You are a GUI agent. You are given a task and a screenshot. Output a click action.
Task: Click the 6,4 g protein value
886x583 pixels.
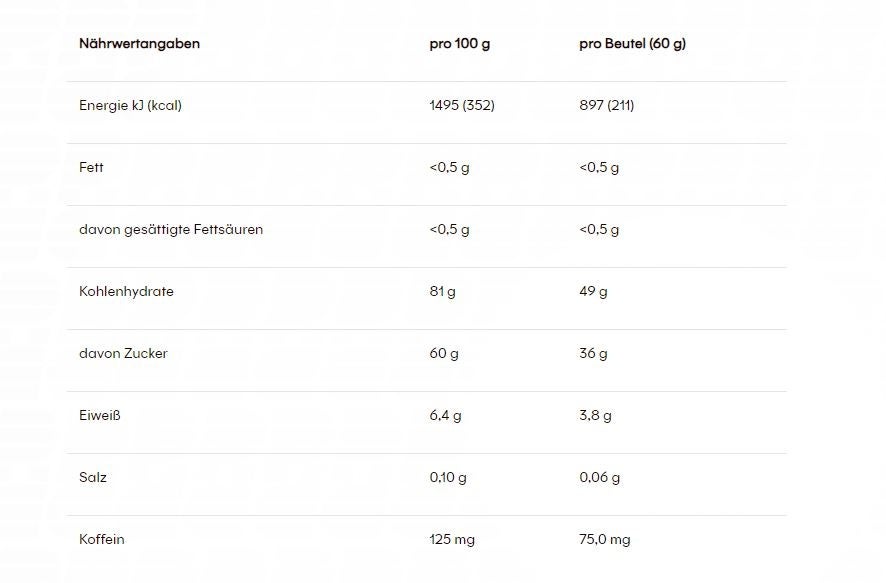pyautogui.click(x=445, y=416)
